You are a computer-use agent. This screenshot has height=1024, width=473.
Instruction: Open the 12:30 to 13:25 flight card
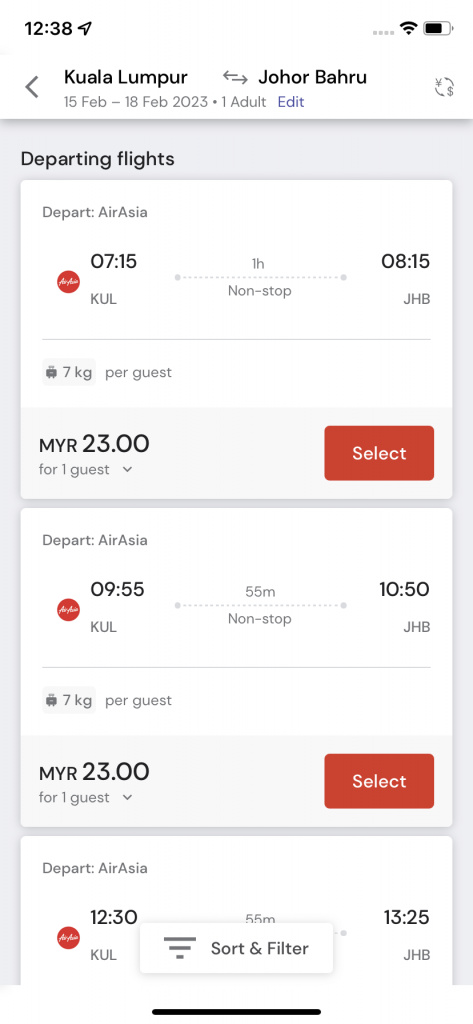pyautogui.click(x=236, y=911)
